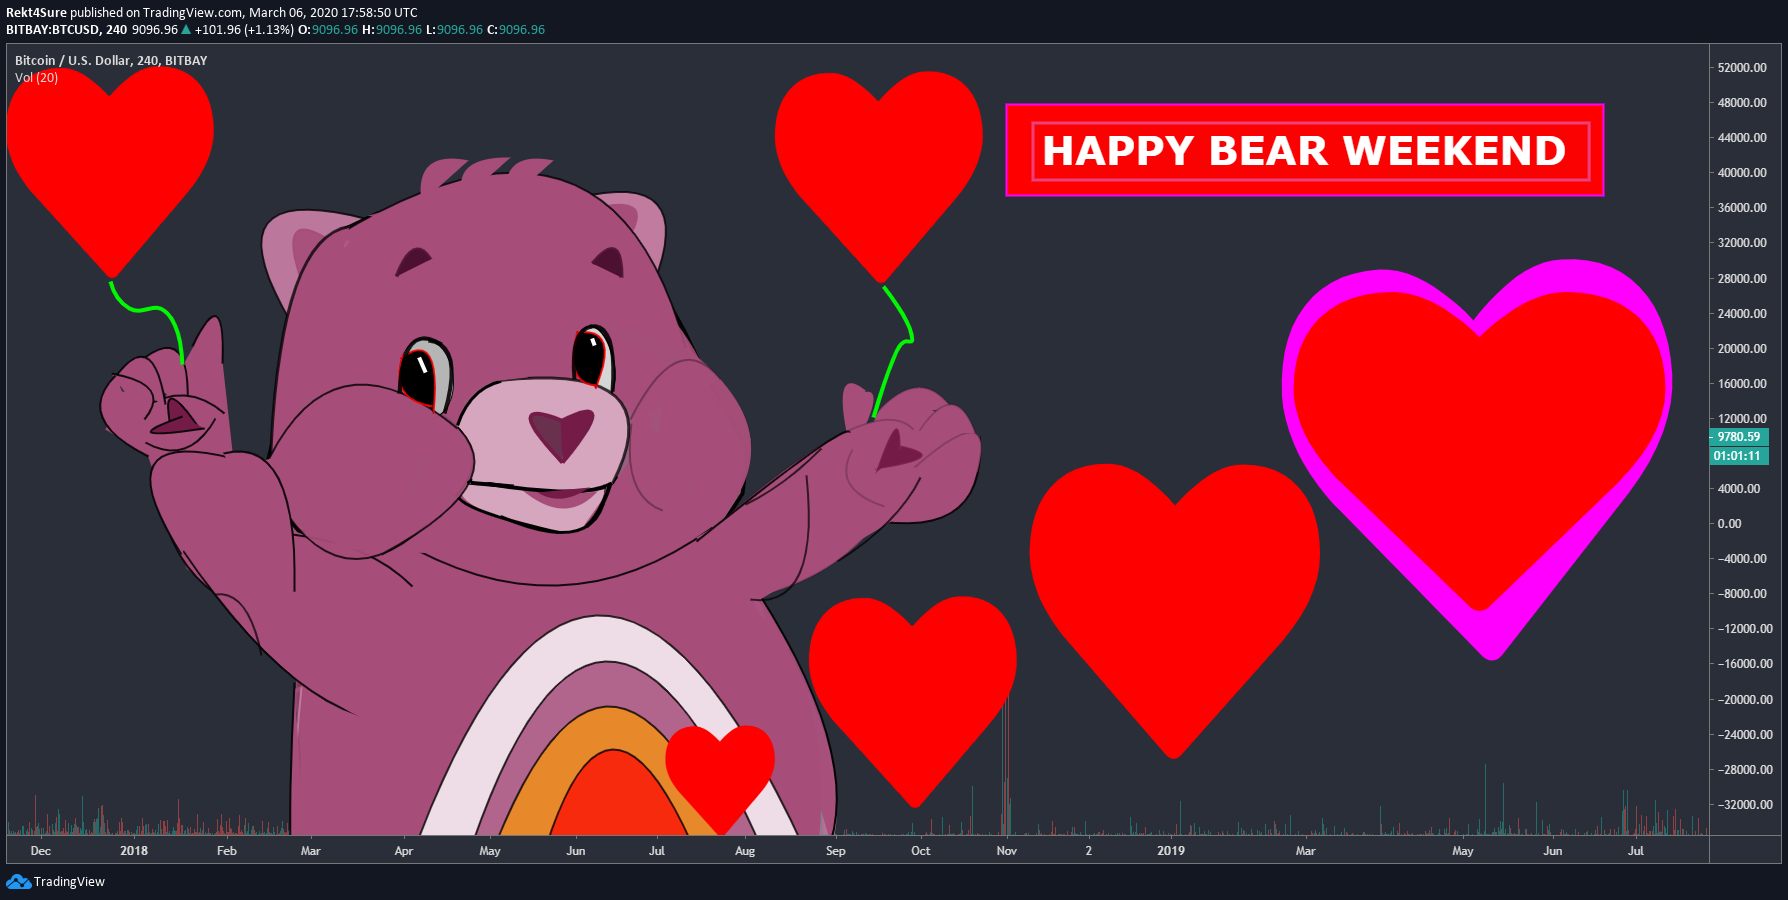This screenshot has width=1788, height=900.
Task: Open the Rekt4Sure author name
Action: coord(36,13)
